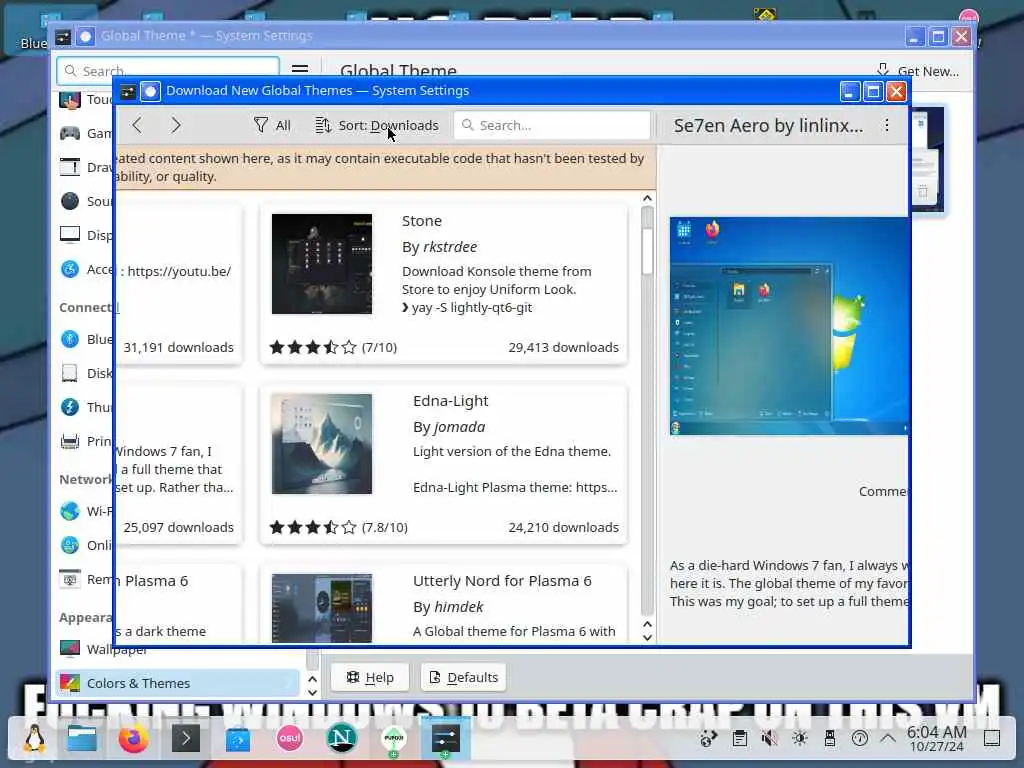Screen dimensions: 1024x768
Task: Select the Stone theme title
Action: tap(422, 221)
